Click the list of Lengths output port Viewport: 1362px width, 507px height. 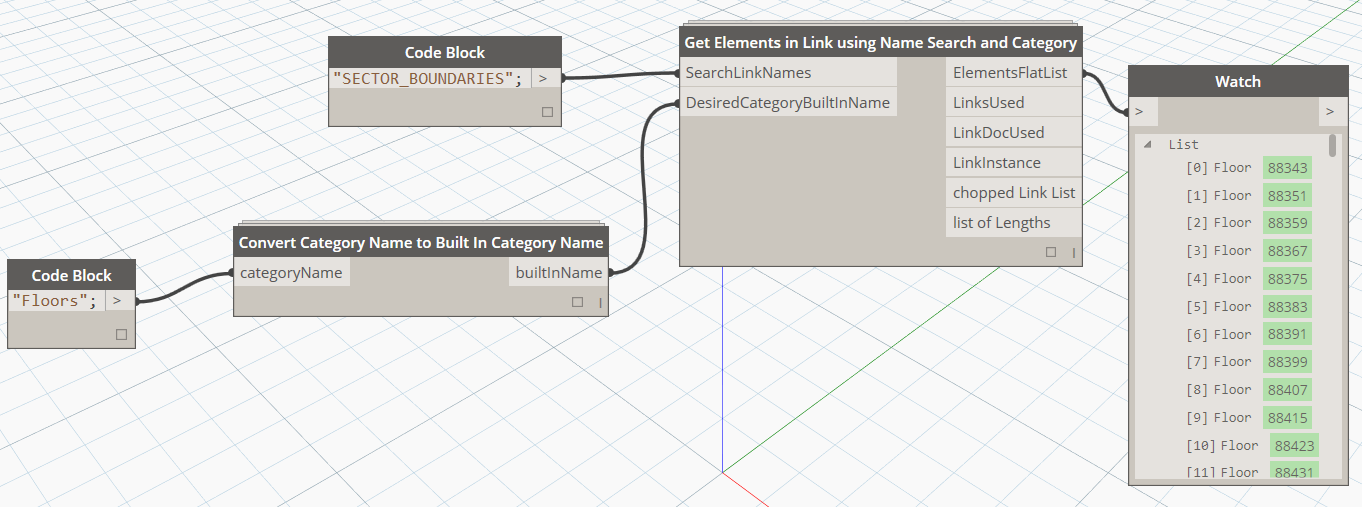pos(1001,223)
